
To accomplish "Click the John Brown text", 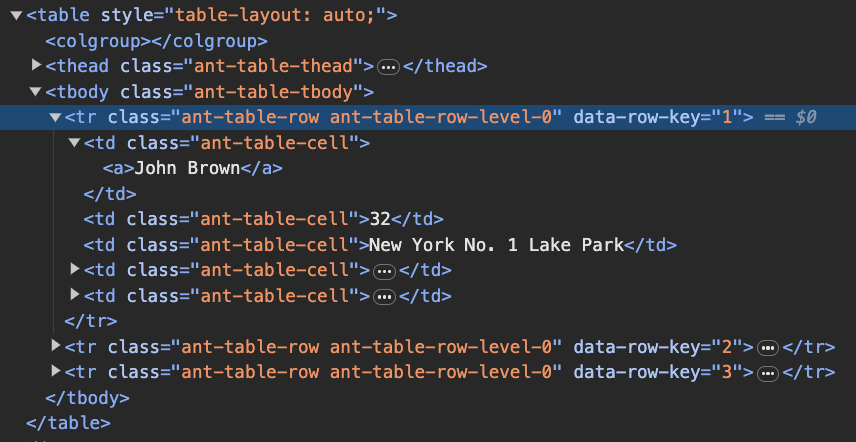I will coord(187,168).
